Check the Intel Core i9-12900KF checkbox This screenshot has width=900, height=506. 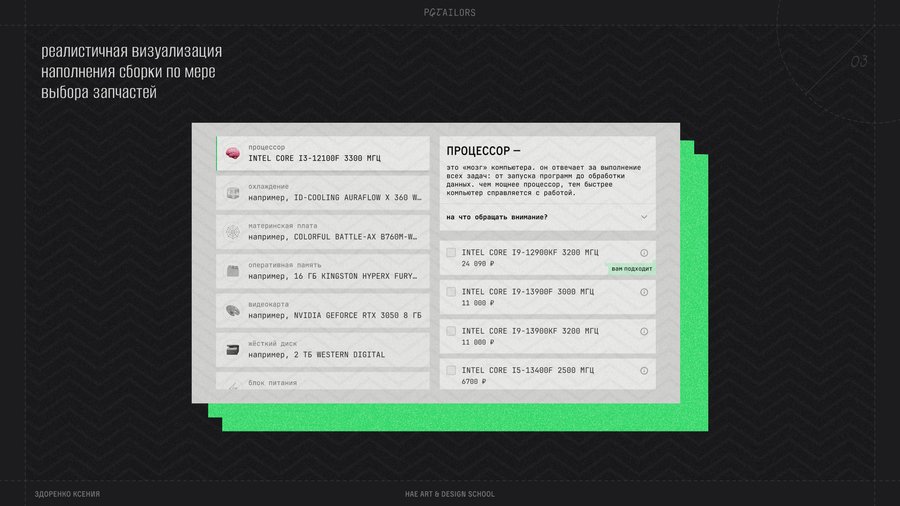coord(451,252)
